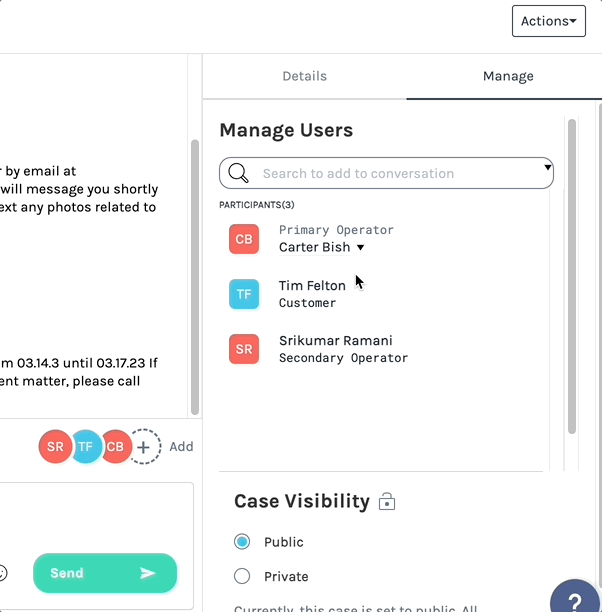This screenshot has height=612, width=602.
Task: Select the Private visibility option
Action: [x=242, y=576]
